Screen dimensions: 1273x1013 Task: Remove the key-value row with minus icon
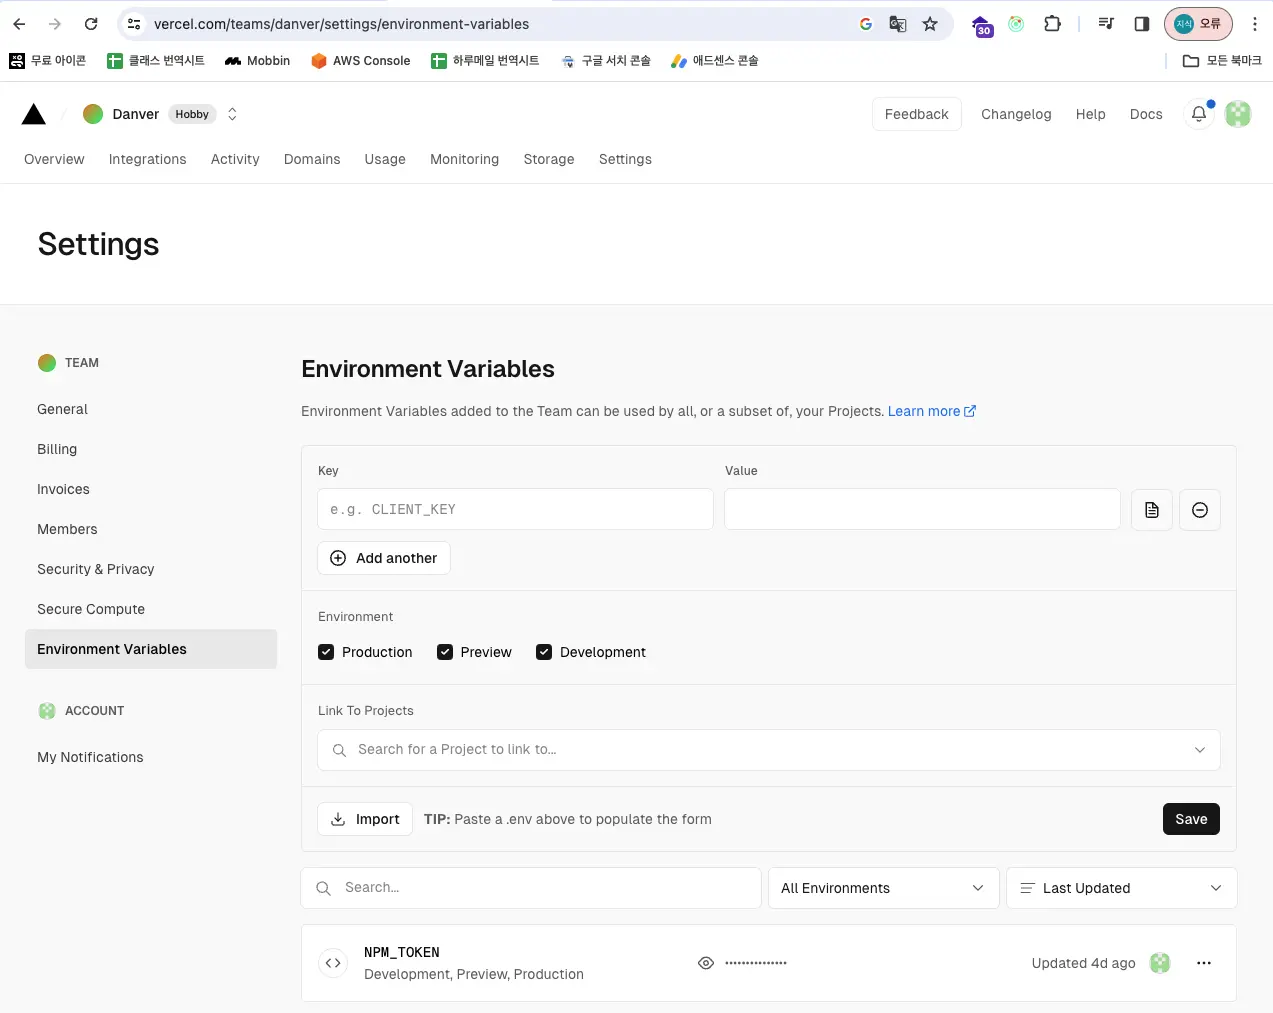(1199, 510)
